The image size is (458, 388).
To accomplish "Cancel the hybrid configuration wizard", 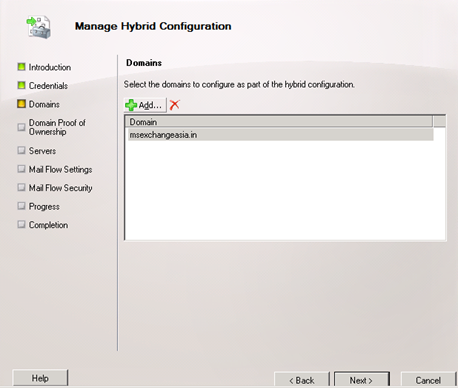I will click(x=428, y=380).
